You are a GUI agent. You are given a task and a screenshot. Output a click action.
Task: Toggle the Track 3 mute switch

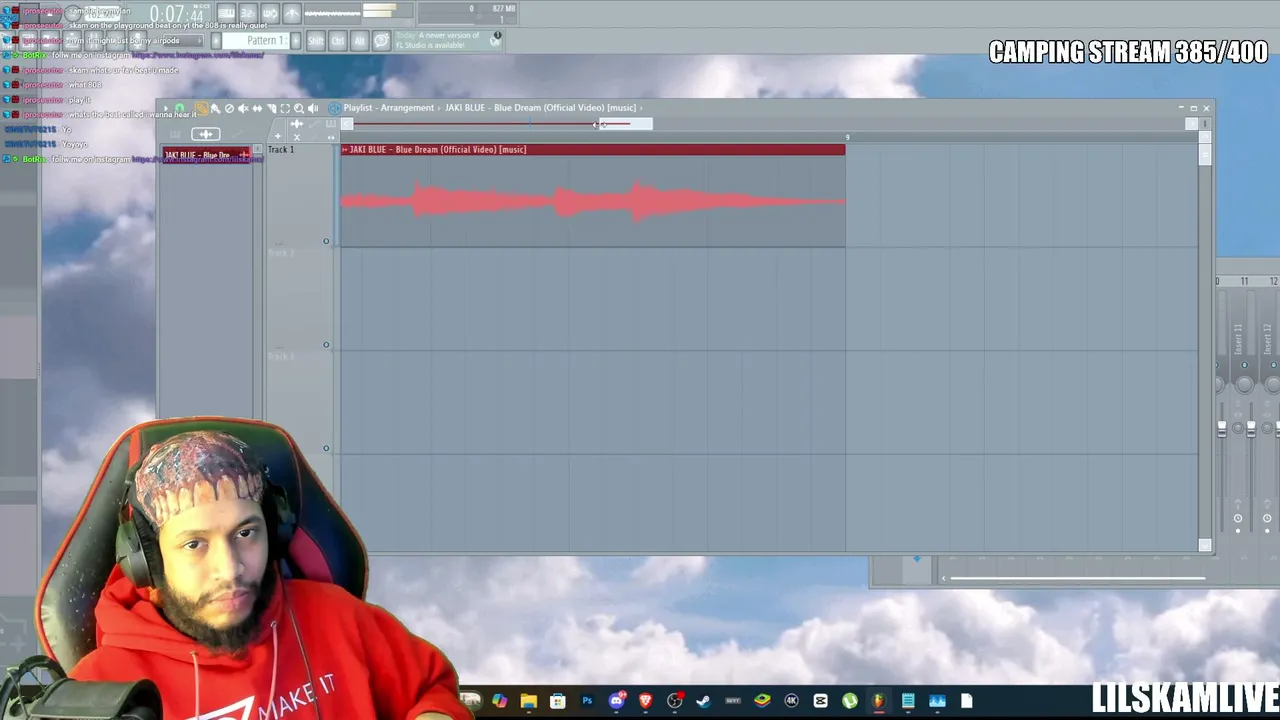pyautogui.click(x=326, y=449)
